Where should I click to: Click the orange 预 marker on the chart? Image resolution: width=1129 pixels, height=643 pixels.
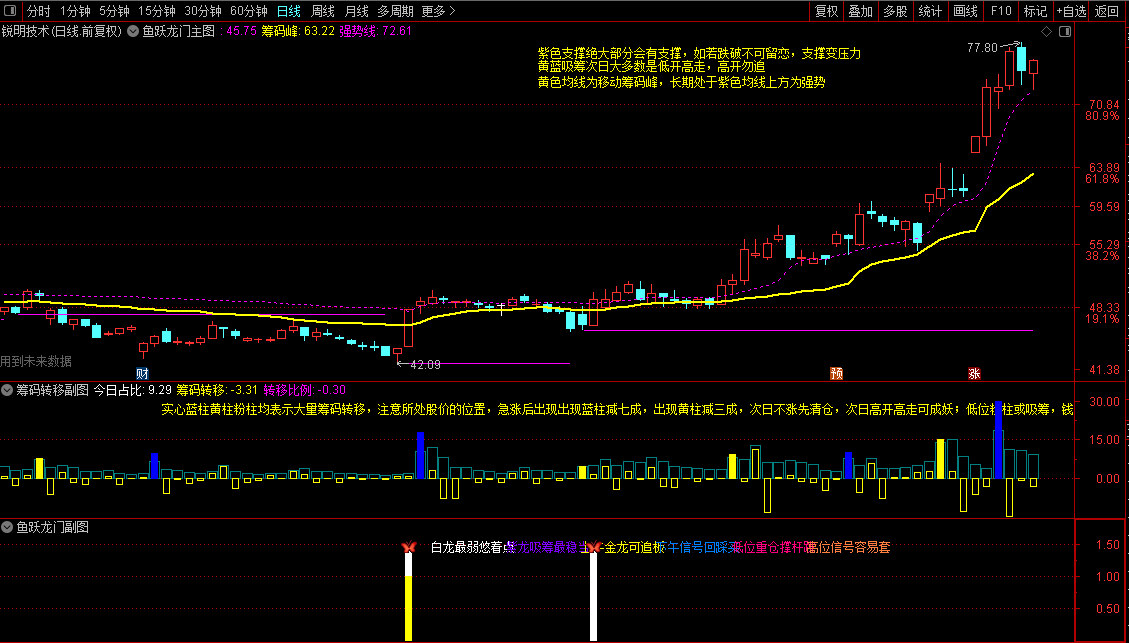836,373
